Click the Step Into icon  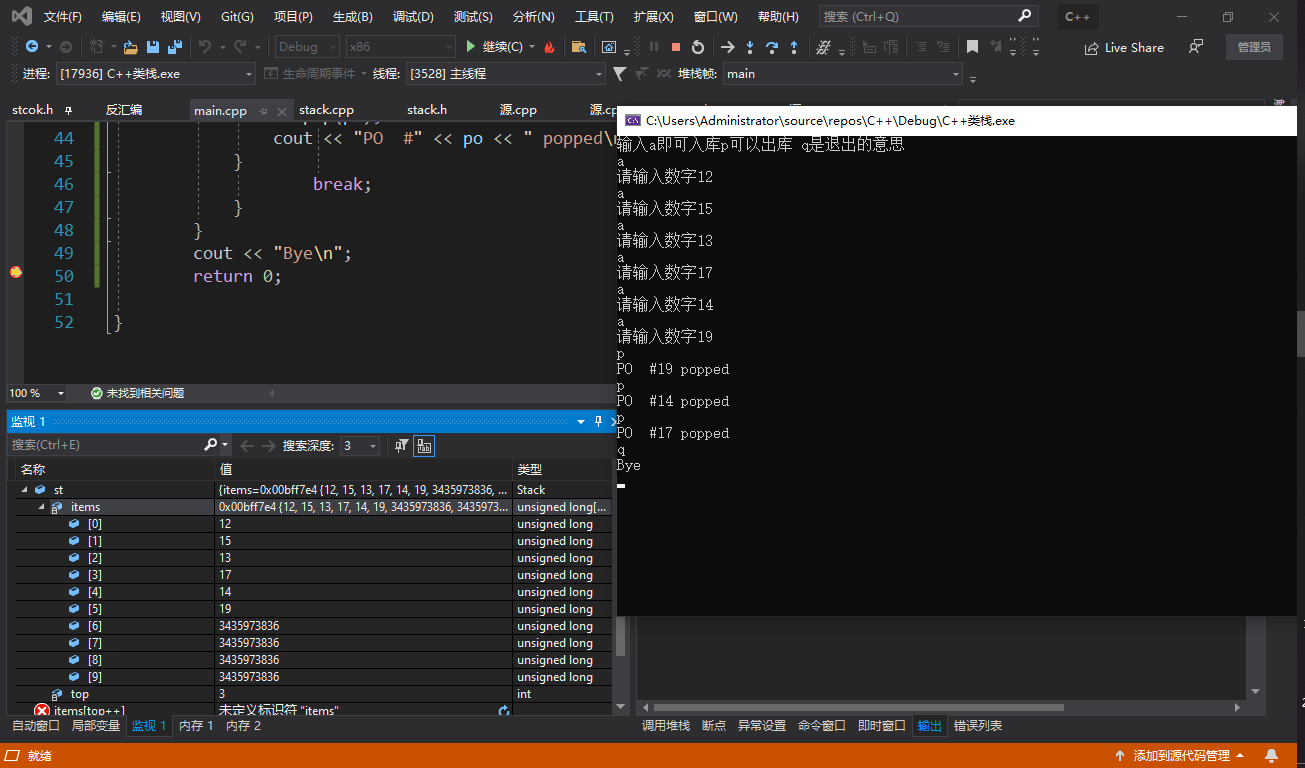point(750,47)
